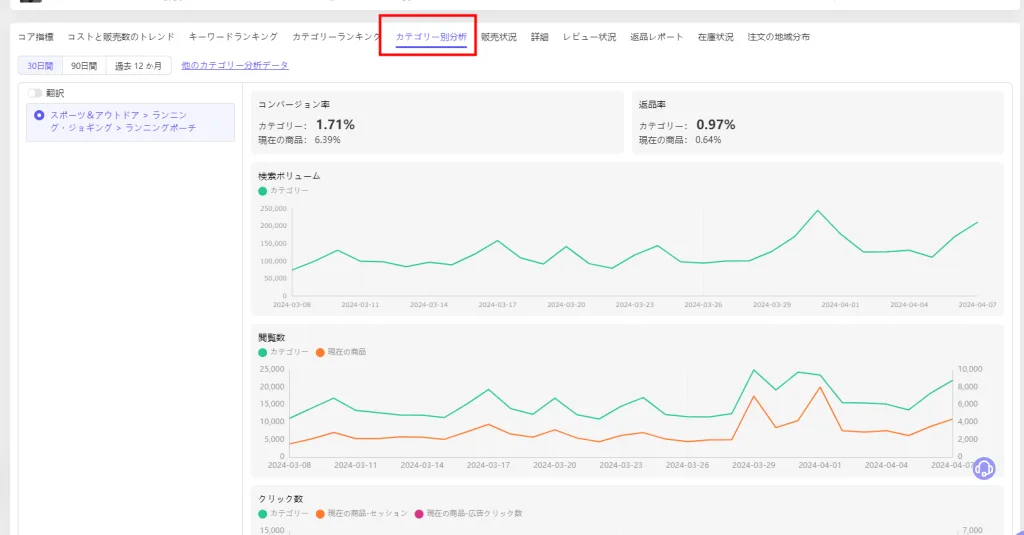Click the current product conversion 6.39%
1024x535 pixels.
pyautogui.click(x=327, y=140)
